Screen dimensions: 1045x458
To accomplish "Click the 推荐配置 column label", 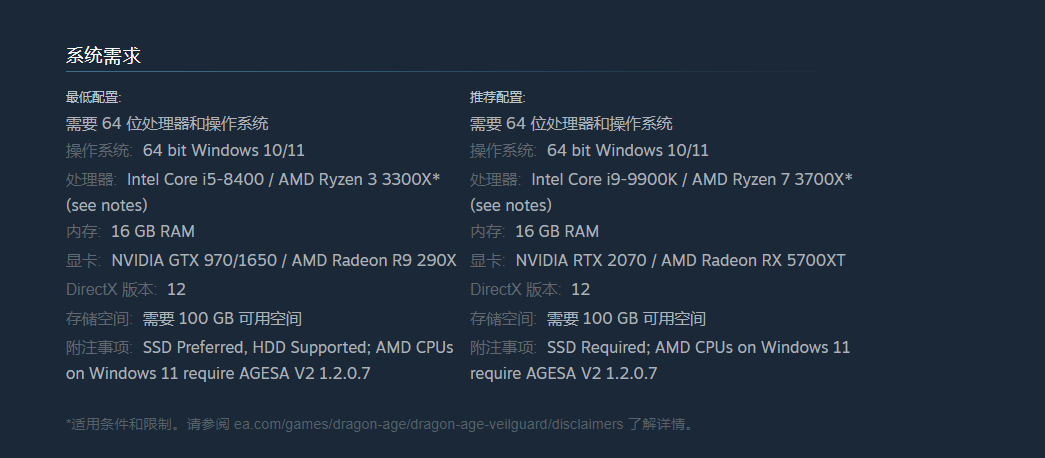I will click(497, 97).
